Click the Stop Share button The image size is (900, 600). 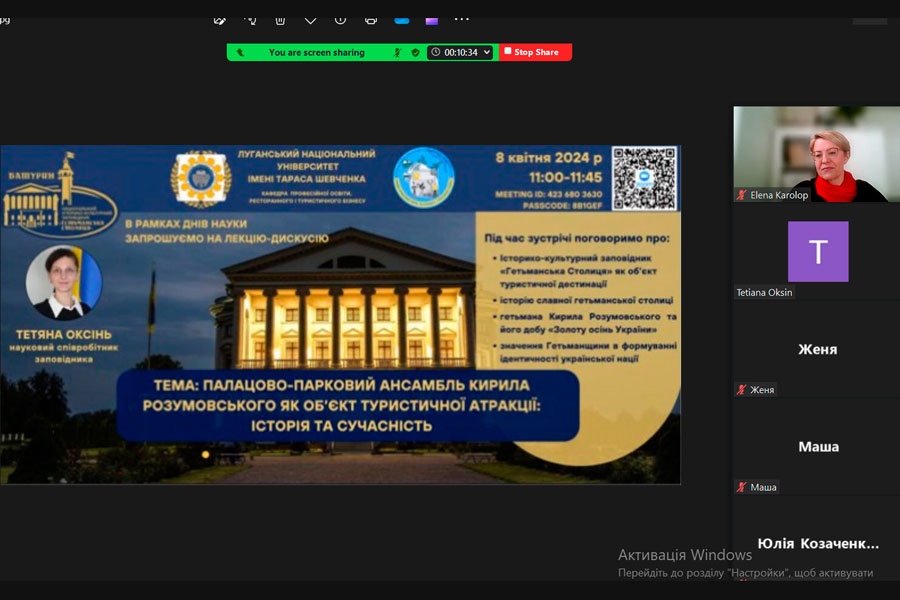[x=535, y=52]
